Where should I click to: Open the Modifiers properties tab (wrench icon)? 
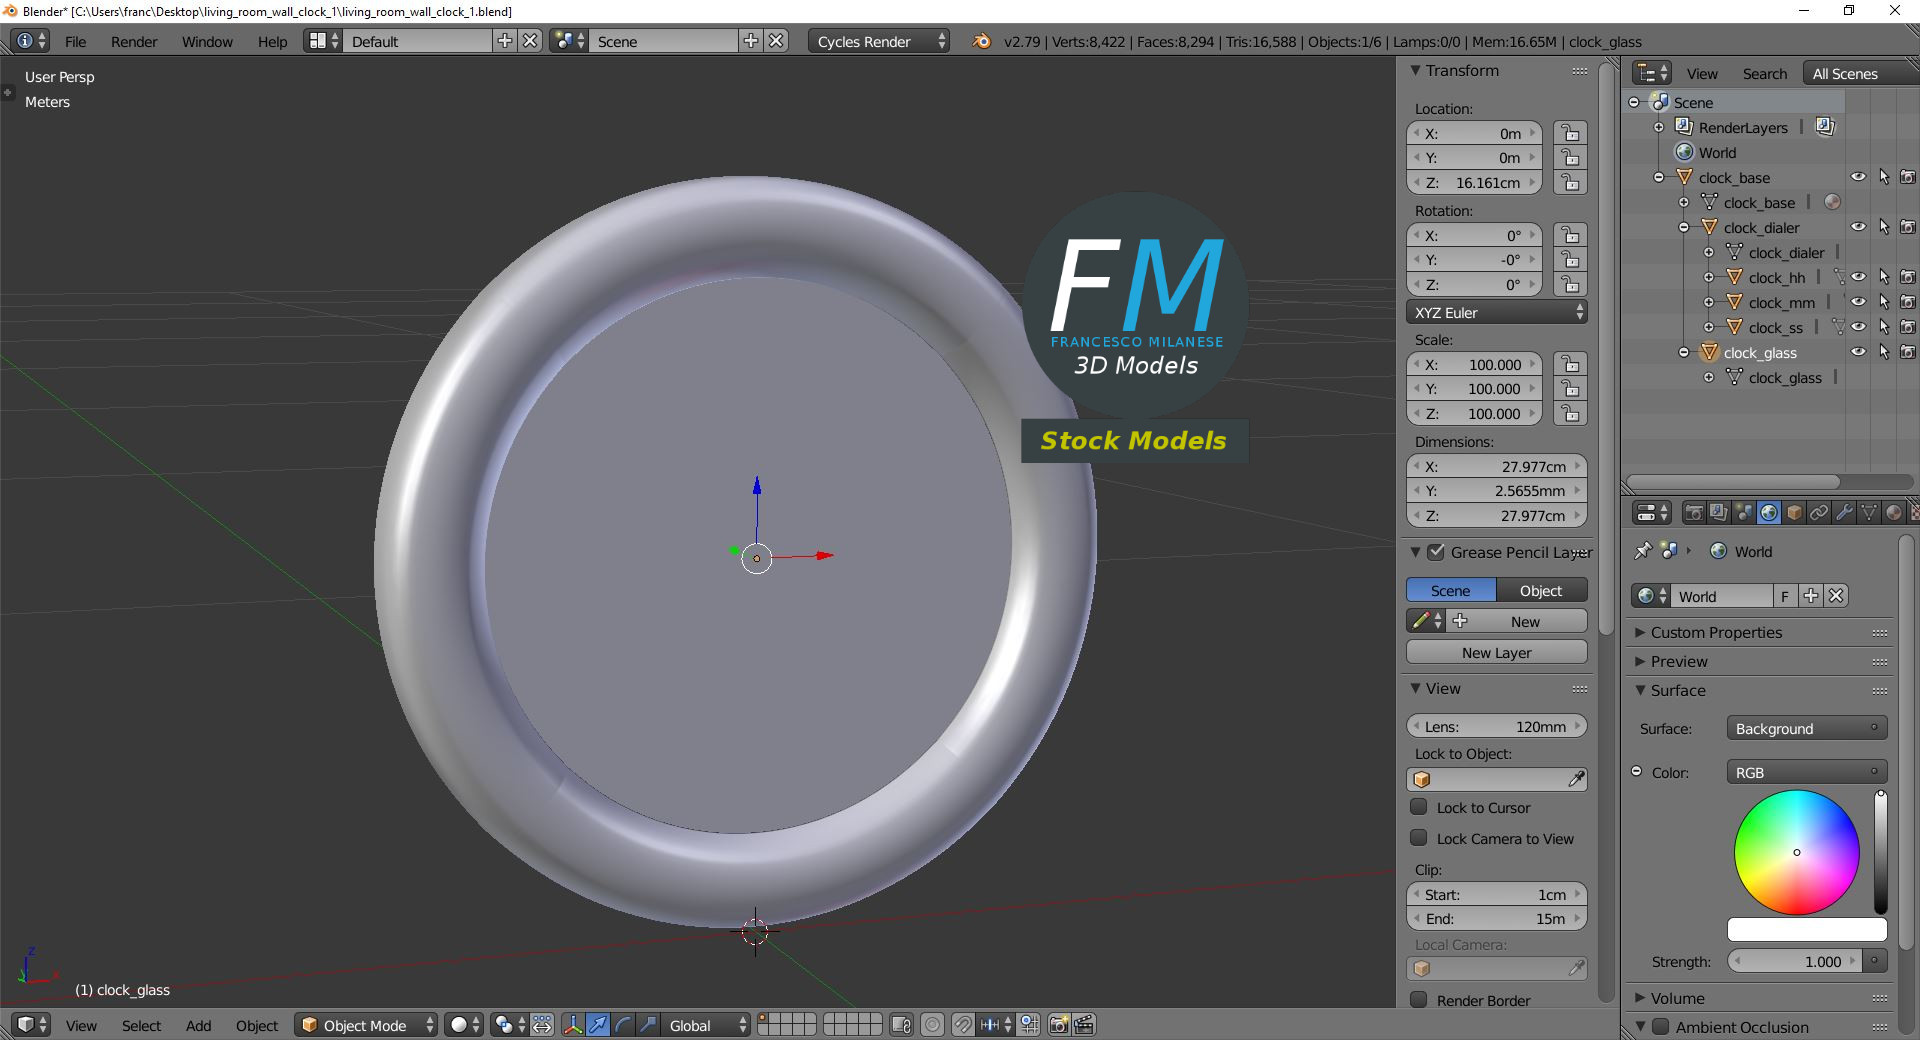pyautogui.click(x=1844, y=513)
